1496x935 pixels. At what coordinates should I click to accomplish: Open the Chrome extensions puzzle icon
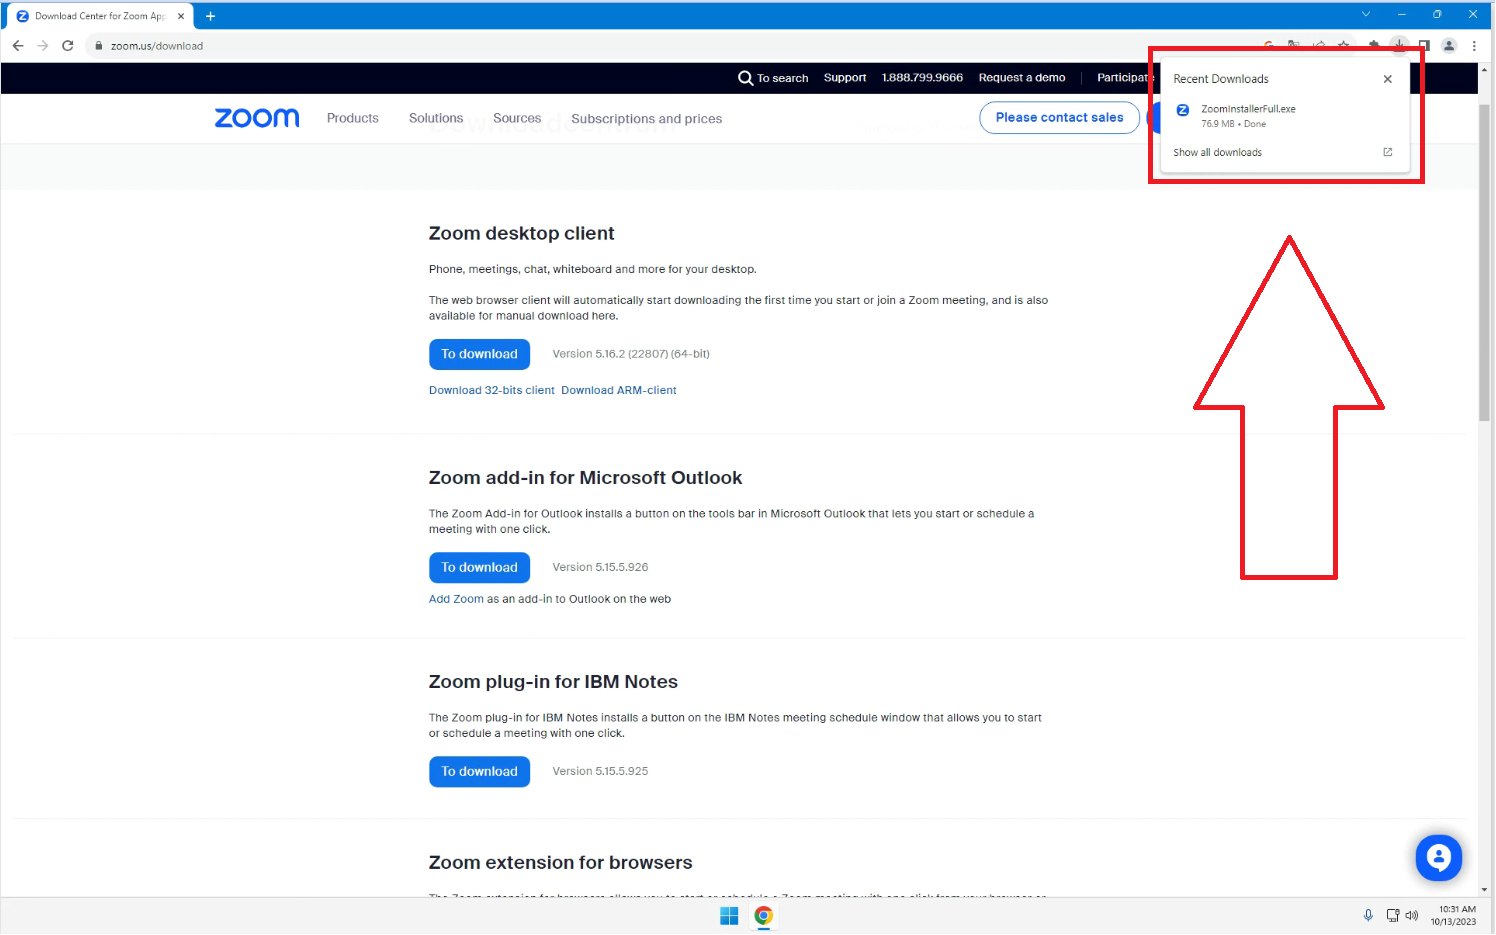(x=1374, y=46)
